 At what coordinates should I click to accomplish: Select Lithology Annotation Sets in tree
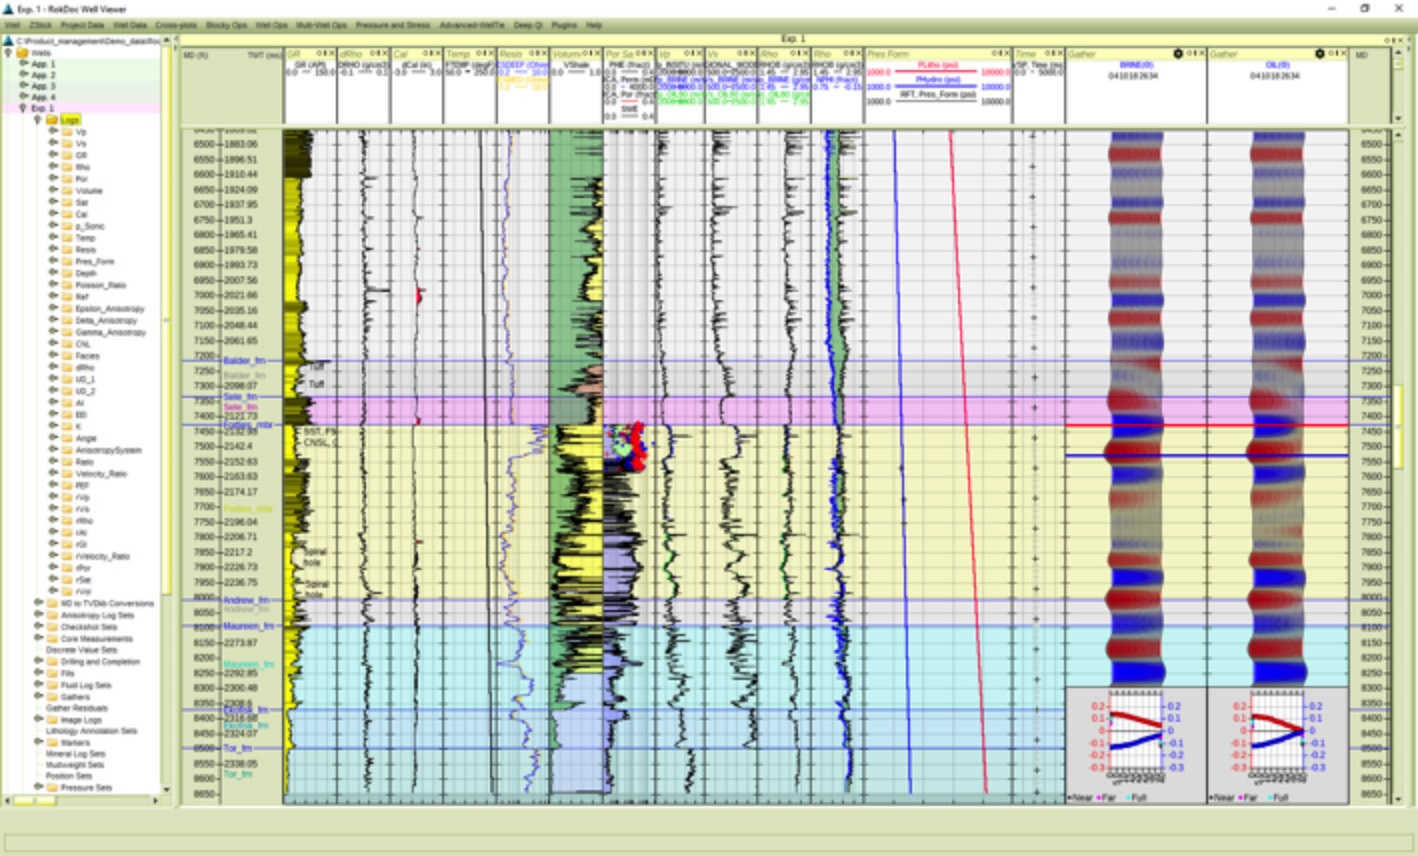(x=91, y=731)
